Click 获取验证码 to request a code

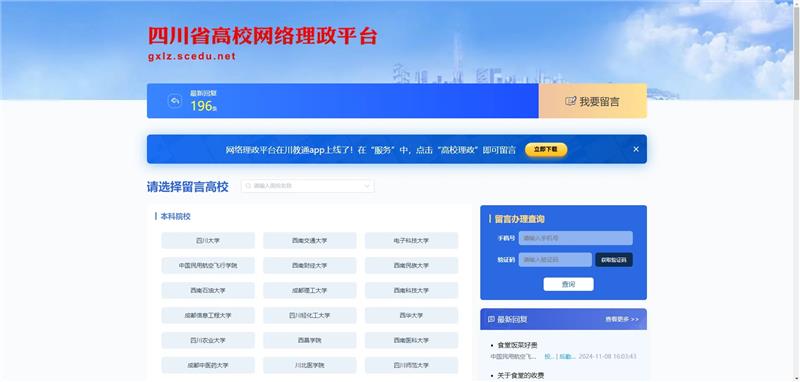(614, 260)
